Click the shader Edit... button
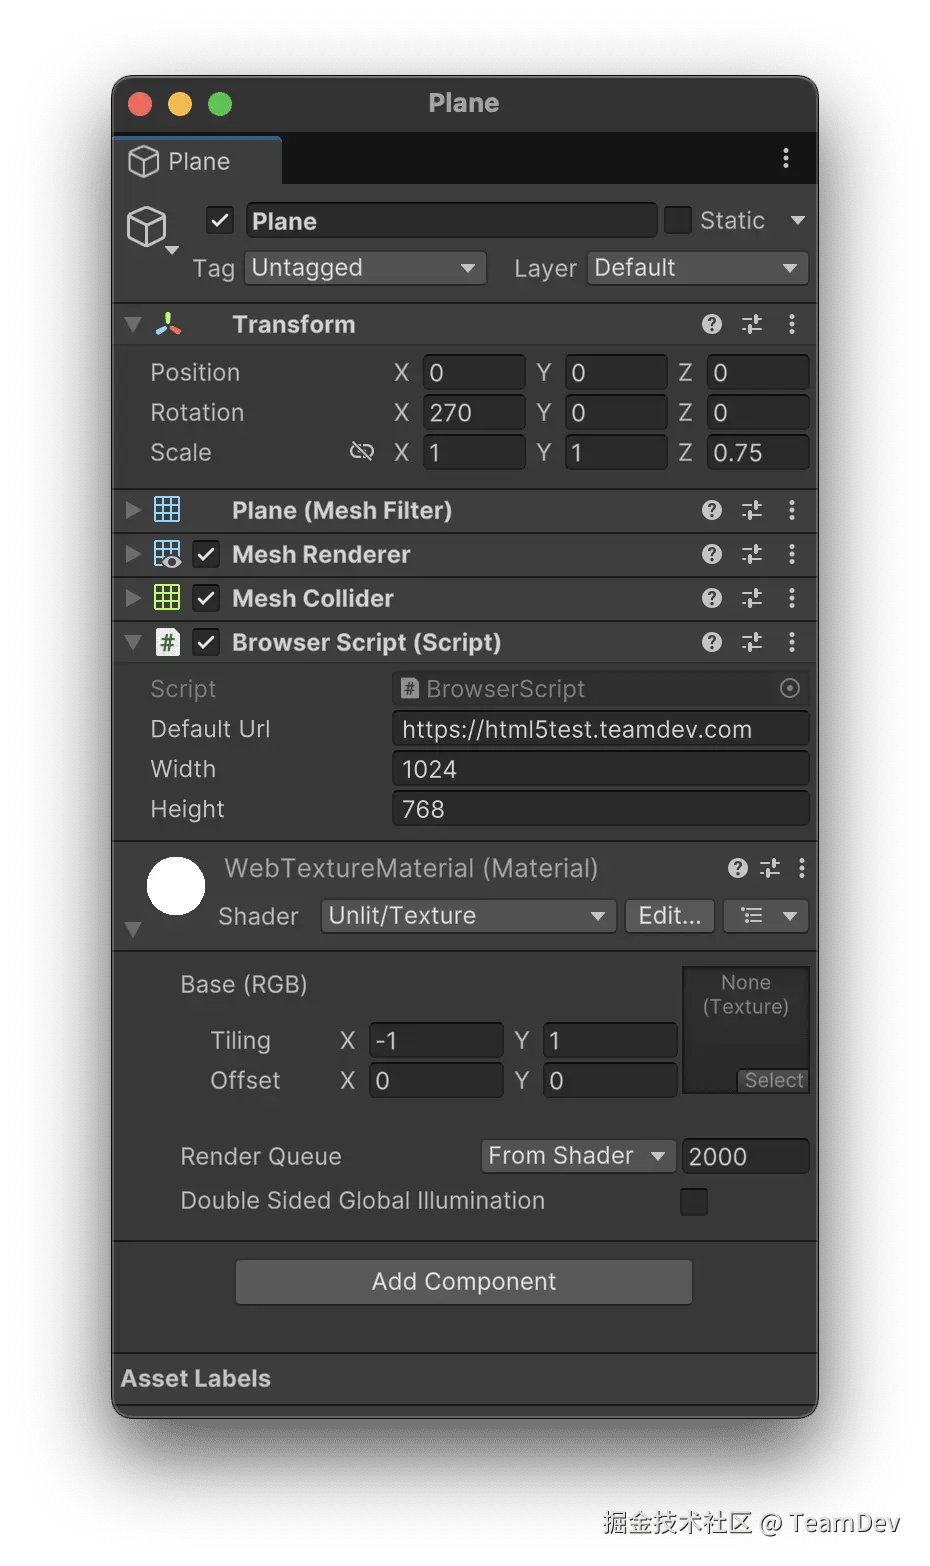Screen dimensions: 930x1566 click(669, 916)
